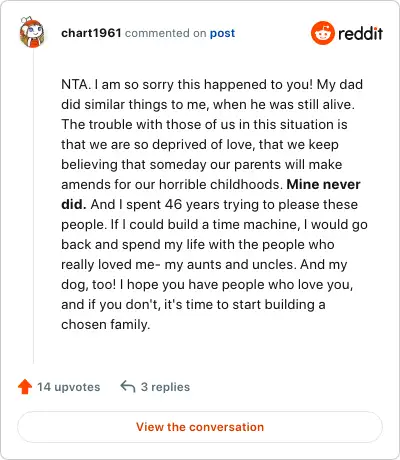Viewport: 400px width, 460px height.
Task: Click the phrase "my aunts and uncles"
Action: pos(230,264)
